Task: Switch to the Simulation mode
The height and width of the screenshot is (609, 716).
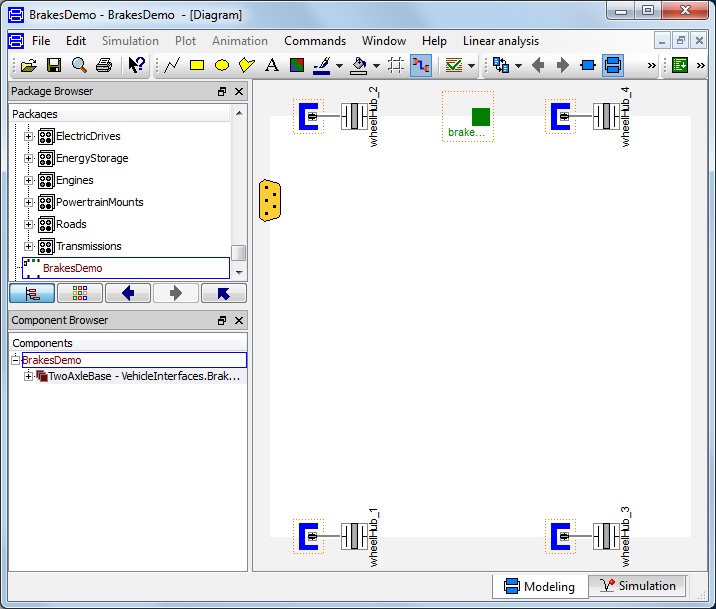Action: click(636, 586)
